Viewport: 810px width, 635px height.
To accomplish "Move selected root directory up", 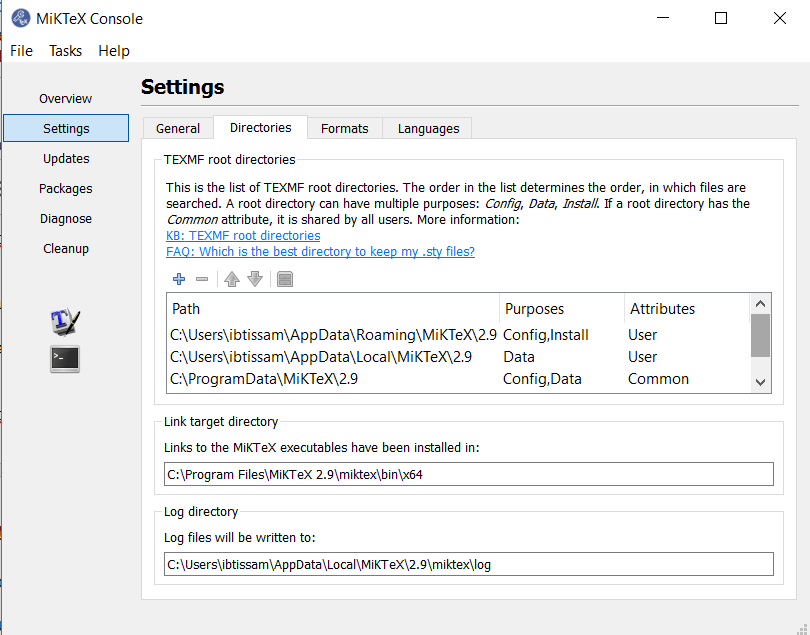I will coord(232,279).
